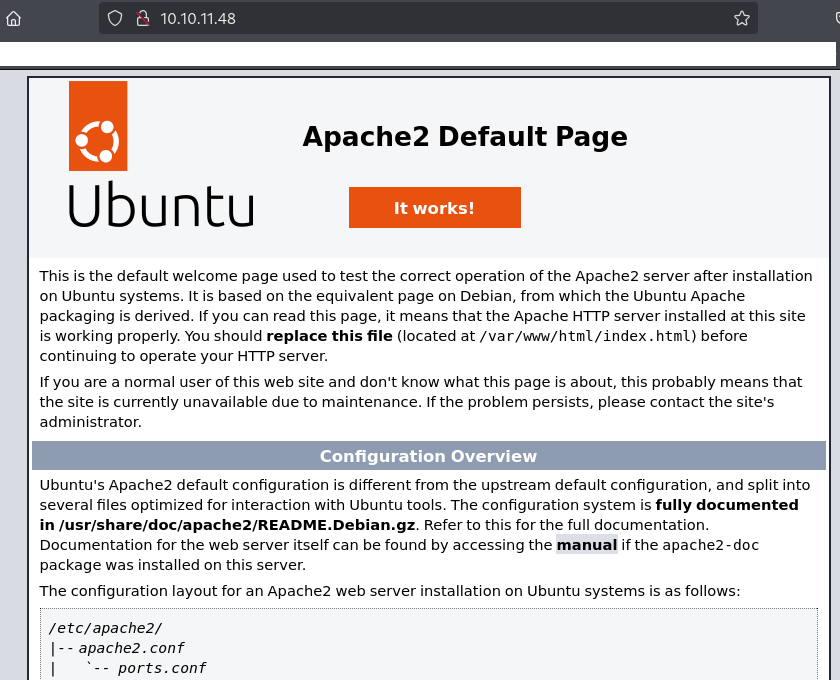Click the browser Home icon
840x680 pixels.
[13, 18]
